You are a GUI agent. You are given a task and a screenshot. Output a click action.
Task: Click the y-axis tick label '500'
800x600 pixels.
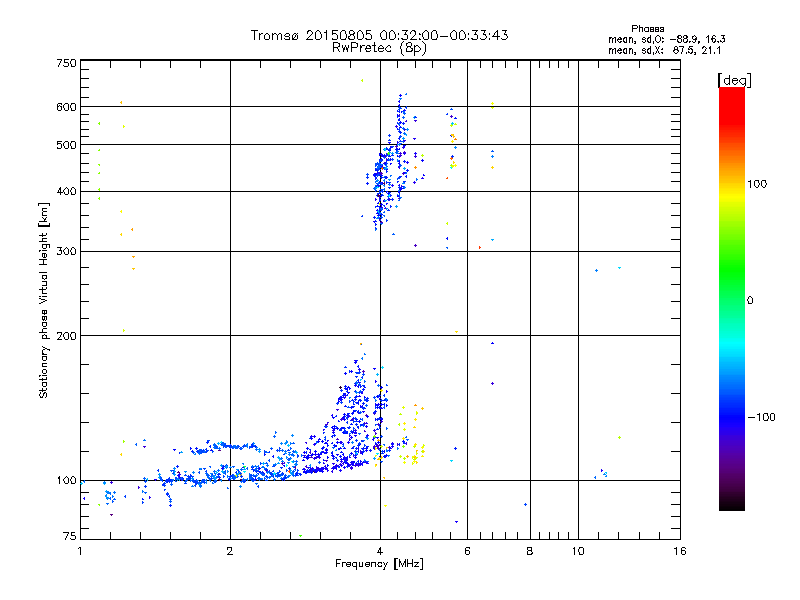click(66, 145)
